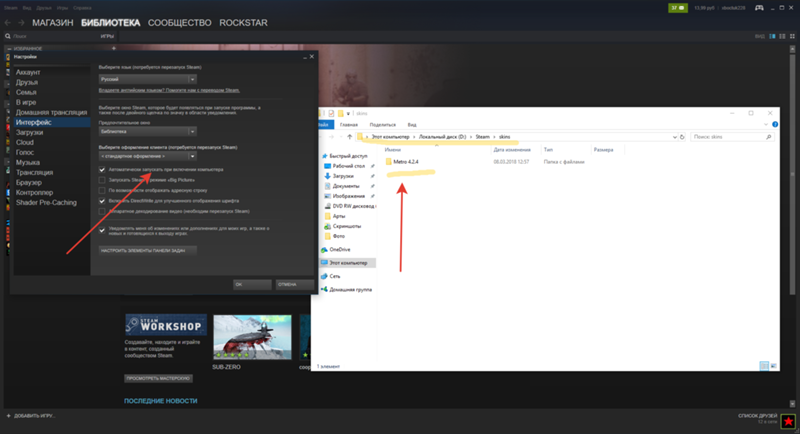
Task: Select Аккаунт in settings sidebar
Action: 28,72
